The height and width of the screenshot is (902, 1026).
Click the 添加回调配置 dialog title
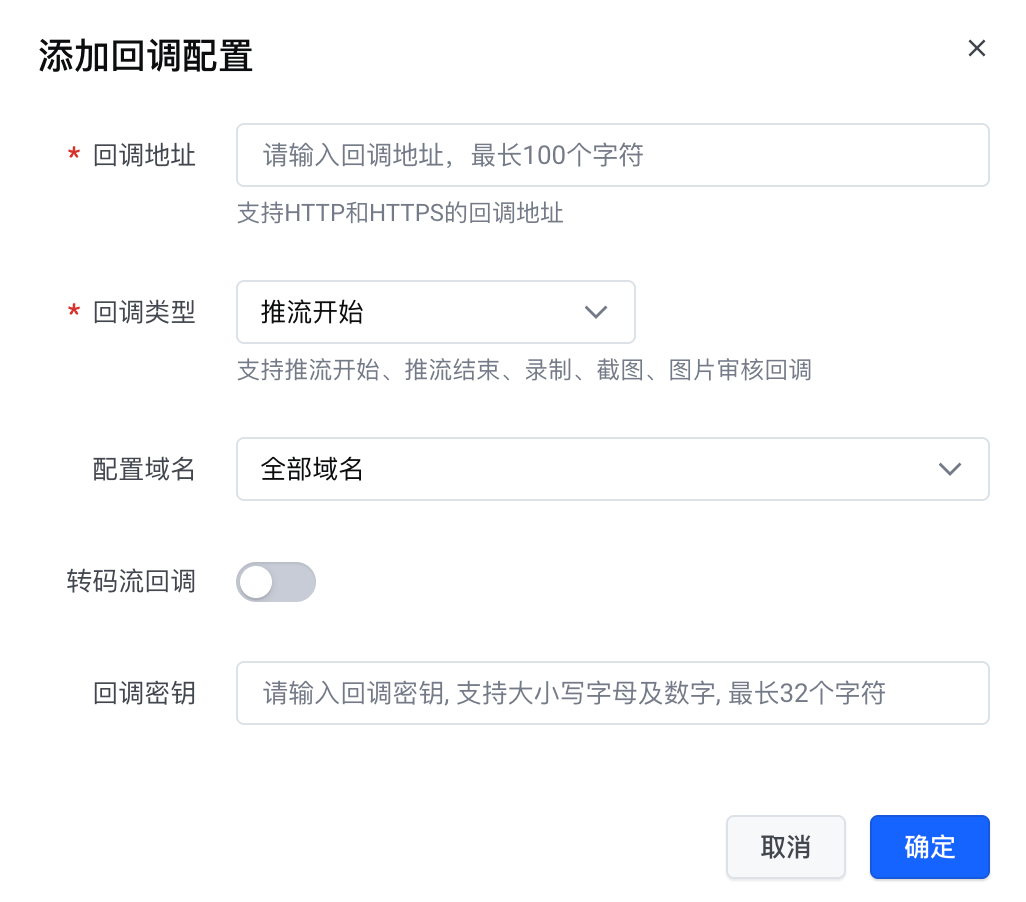pyautogui.click(x=146, y=57)
